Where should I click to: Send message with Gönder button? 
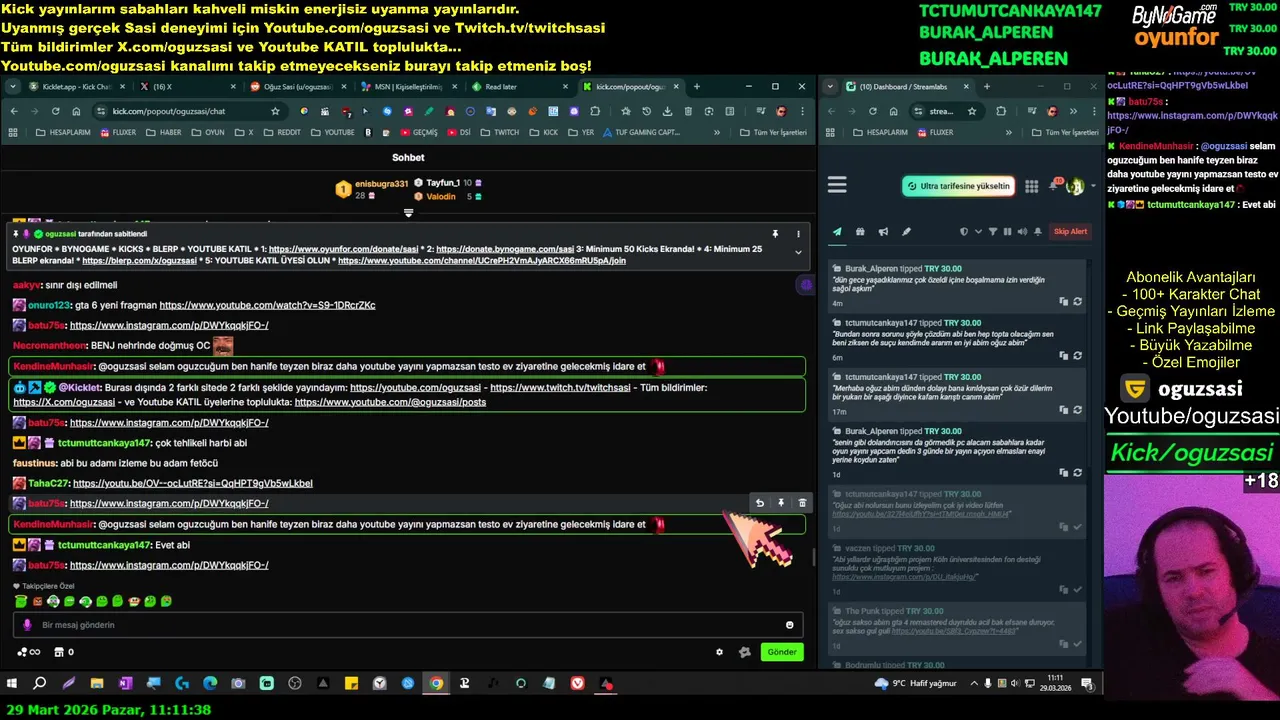pyautogui.click(x=782, y=652)
